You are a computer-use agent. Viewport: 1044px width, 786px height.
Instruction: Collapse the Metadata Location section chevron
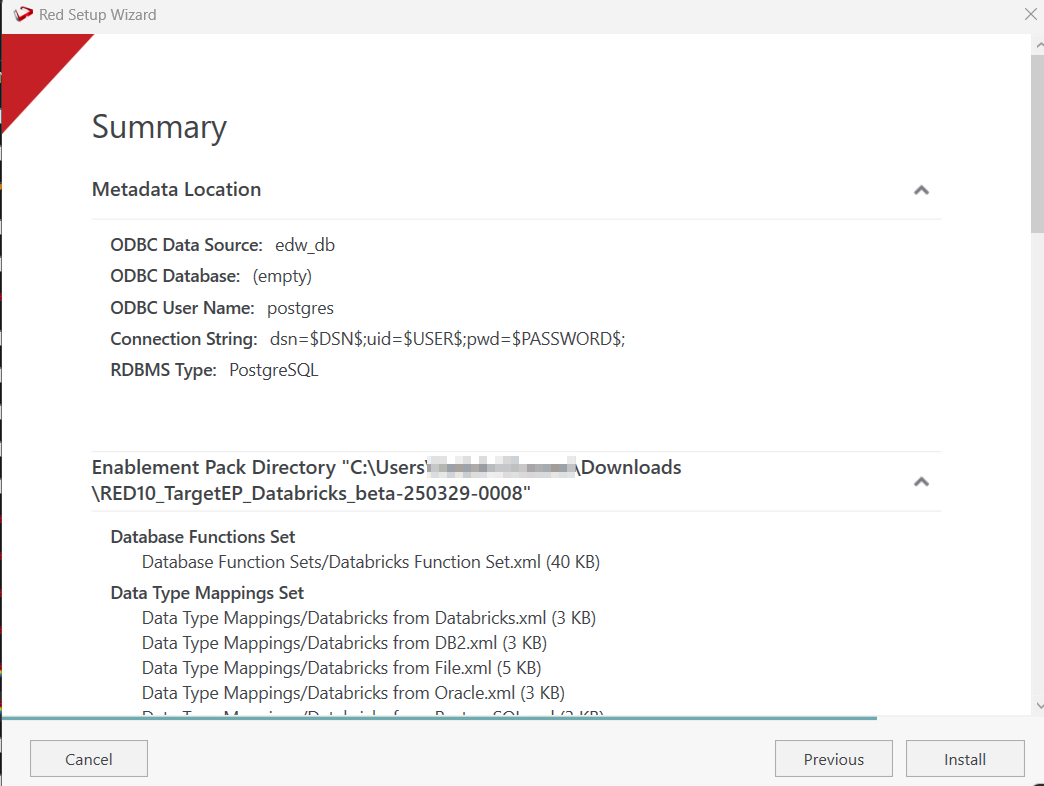922,190
